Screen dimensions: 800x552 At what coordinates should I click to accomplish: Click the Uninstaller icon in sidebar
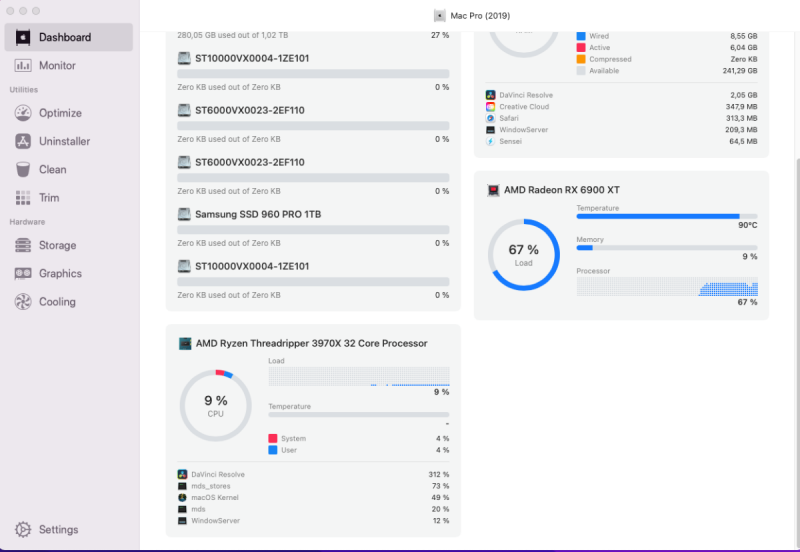(22, 141)
